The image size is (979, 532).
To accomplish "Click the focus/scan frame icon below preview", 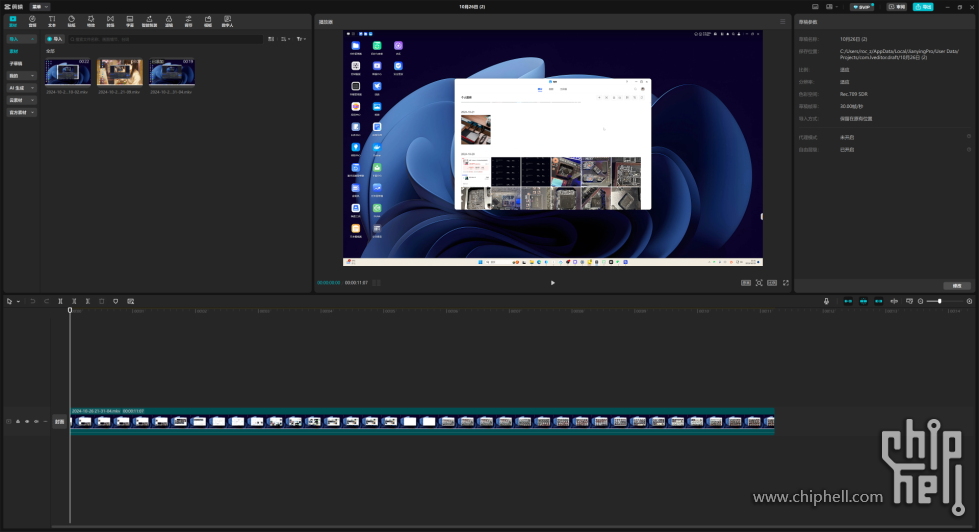I will click(759, 283).
